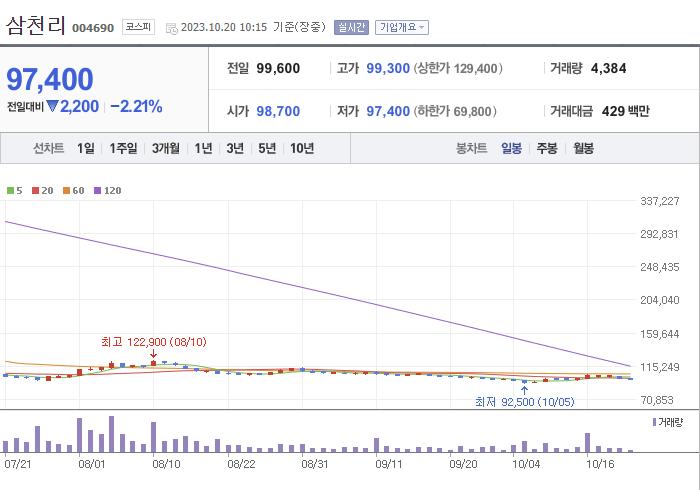This screenshot has width=700, height=490.
Task: Click the current price 97,400
Action: [50, 79]
